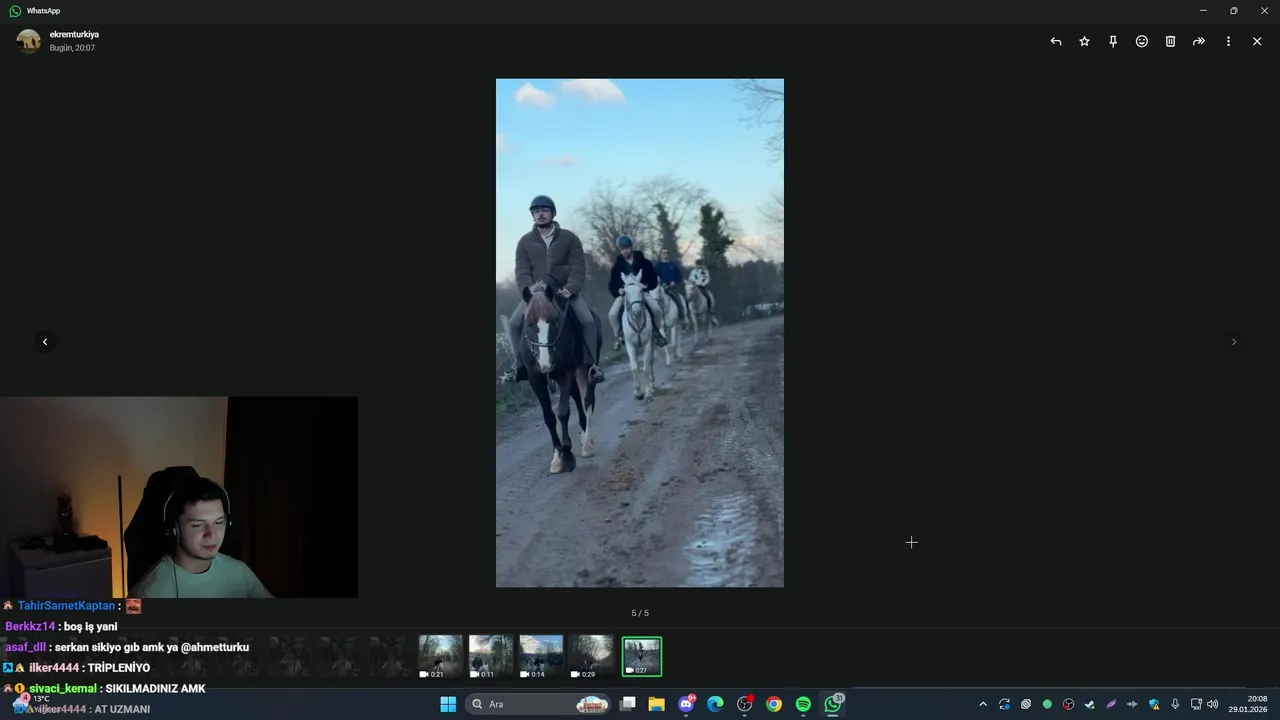Open Discord from the taskbar
Screen dimensions: 1280x720
click(686, 704)
